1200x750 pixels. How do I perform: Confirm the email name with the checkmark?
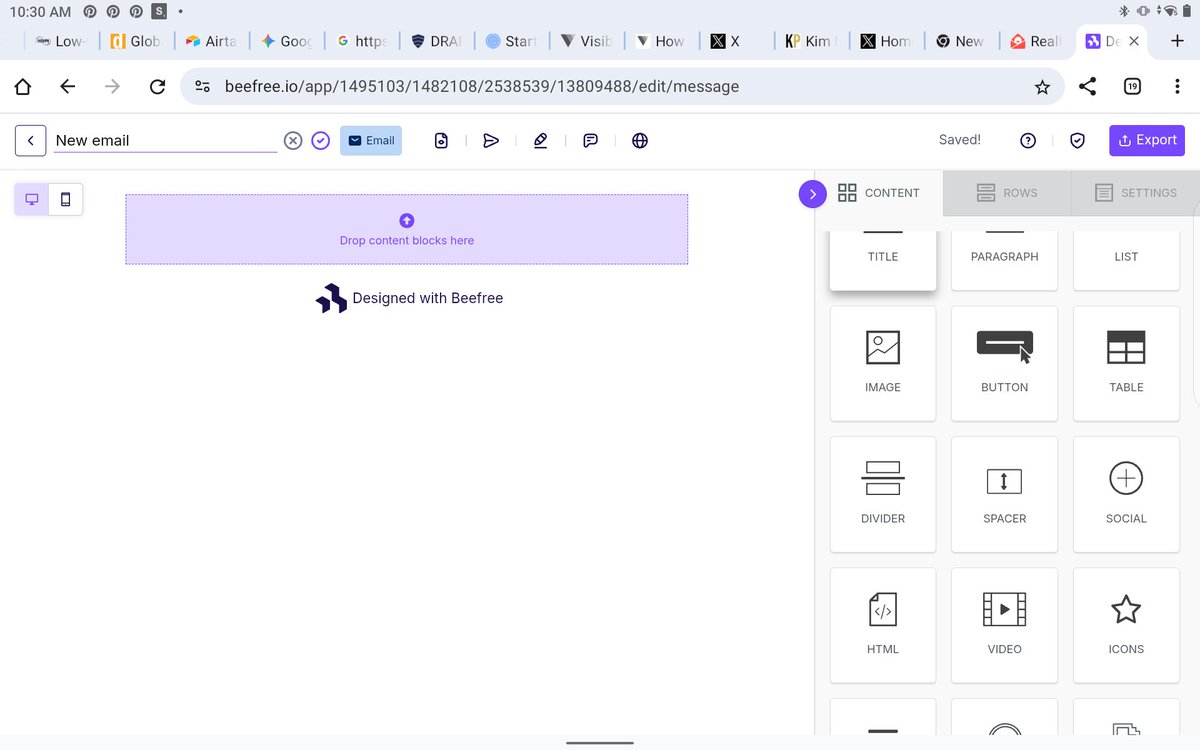point(320,141)
